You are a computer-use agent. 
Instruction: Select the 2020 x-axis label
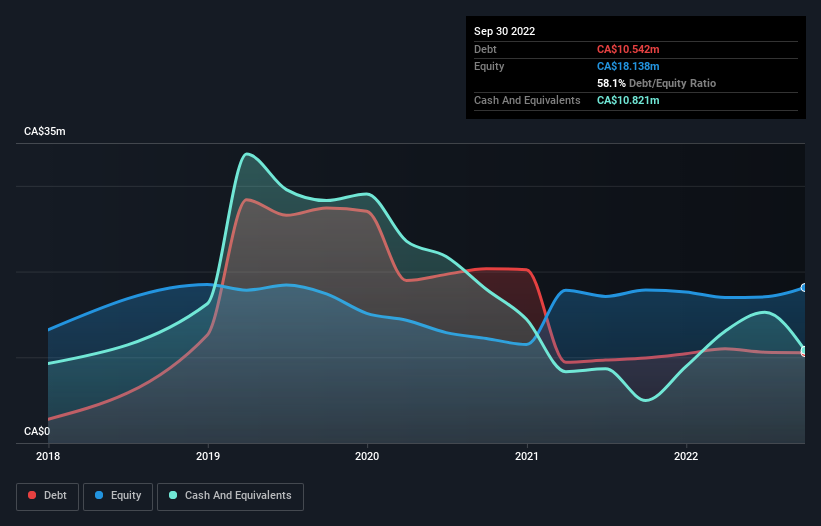pos(367,456)
